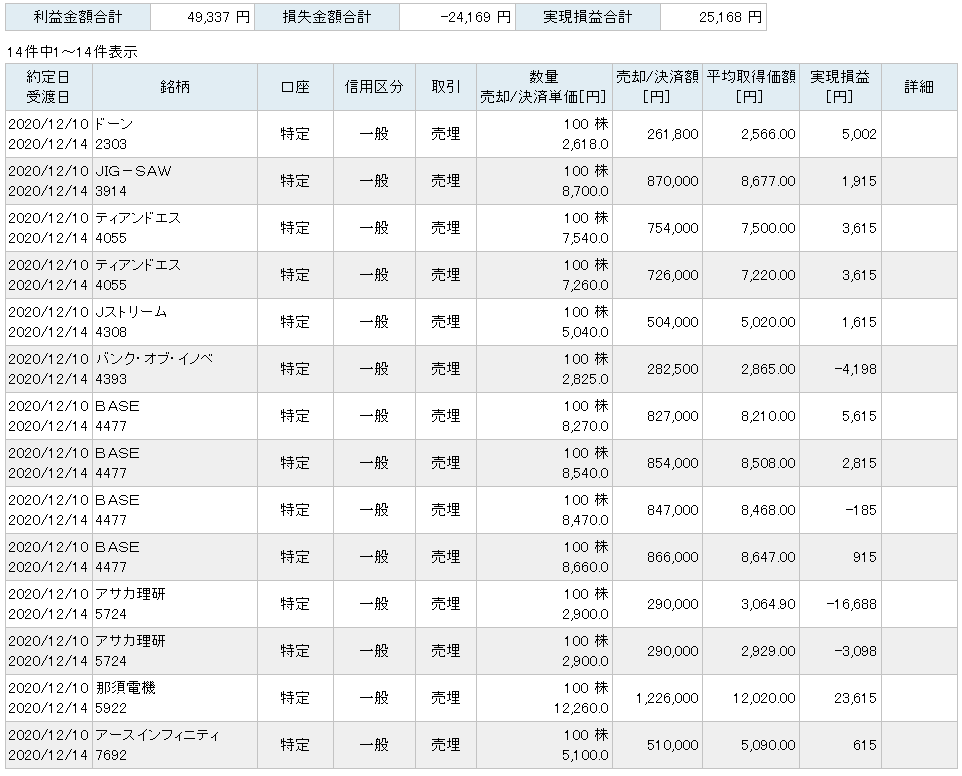Click average cost 2,929.00 cell
Image resolution: width=962 pixels, height=776 pixels.
point(751,651)
